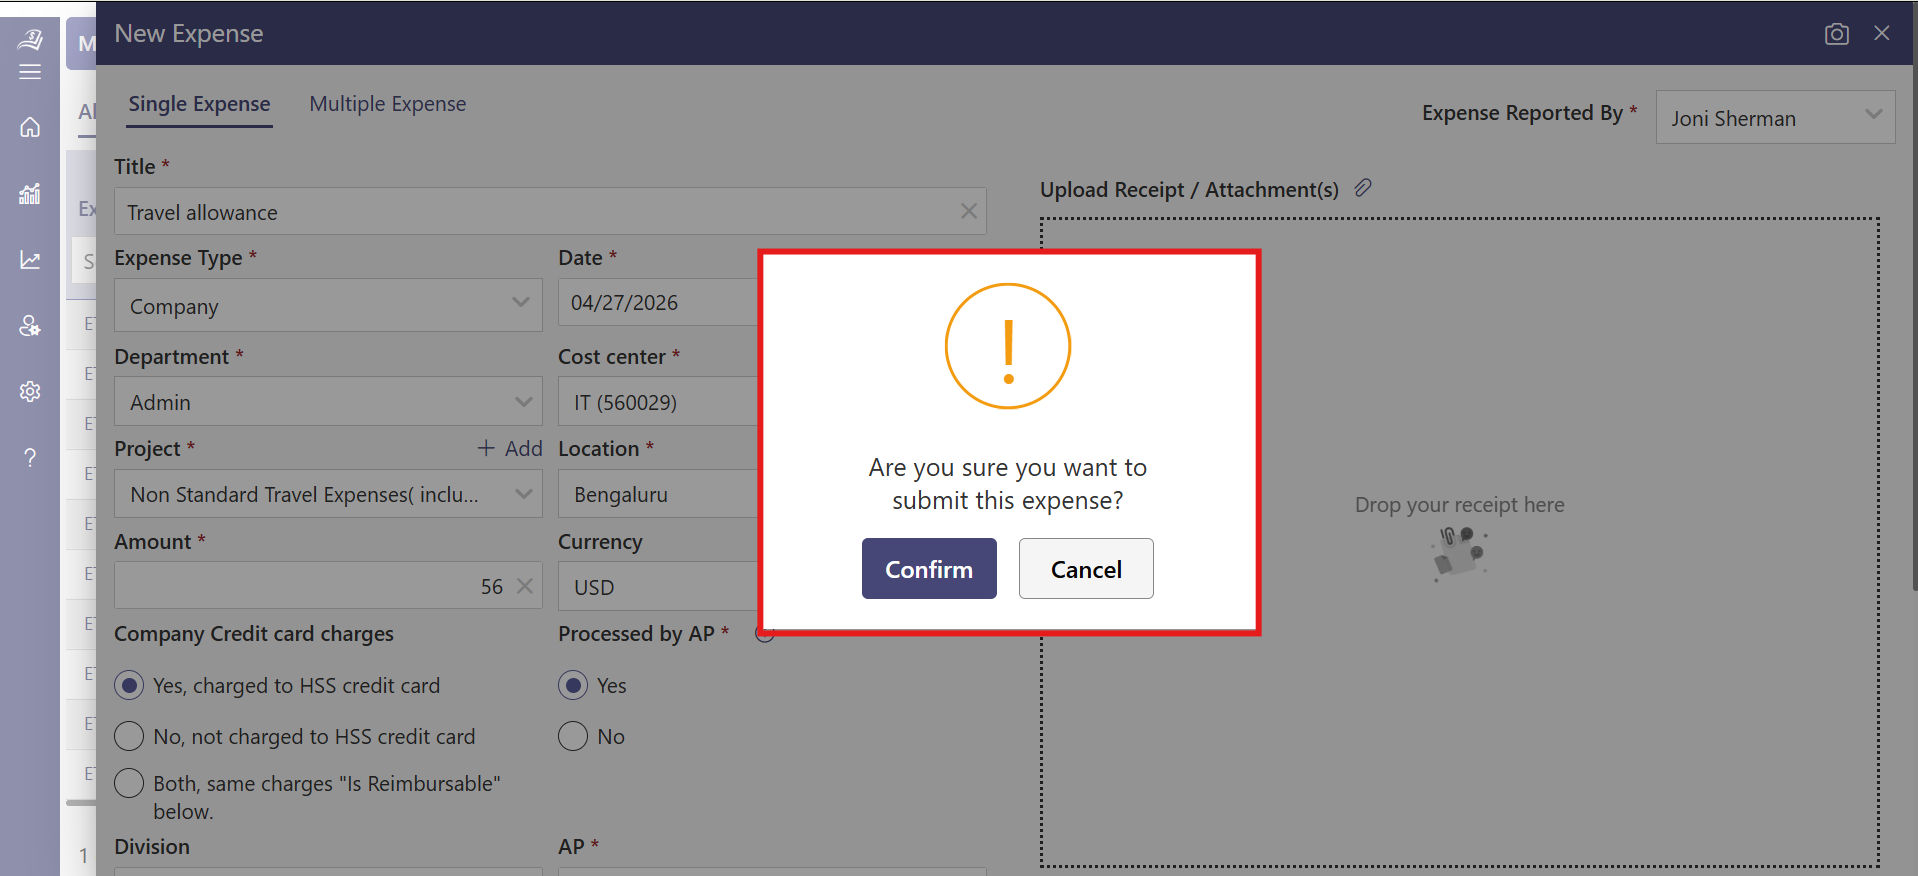Open the Location Bengaluru dropdown
1918x876 pixels.
point(658,493)
